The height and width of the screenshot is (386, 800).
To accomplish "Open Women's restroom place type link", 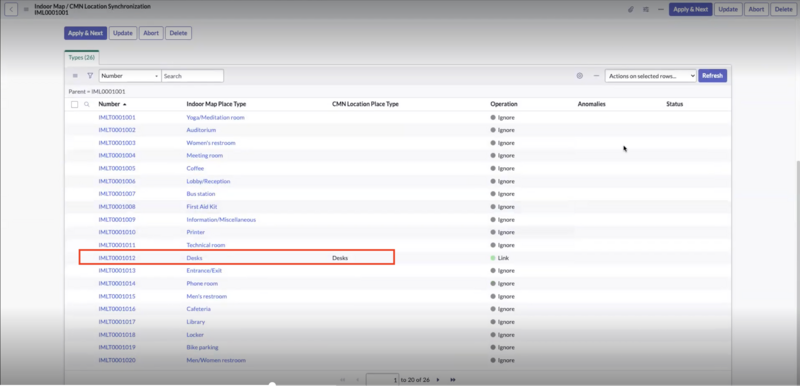I will [211, 143].
